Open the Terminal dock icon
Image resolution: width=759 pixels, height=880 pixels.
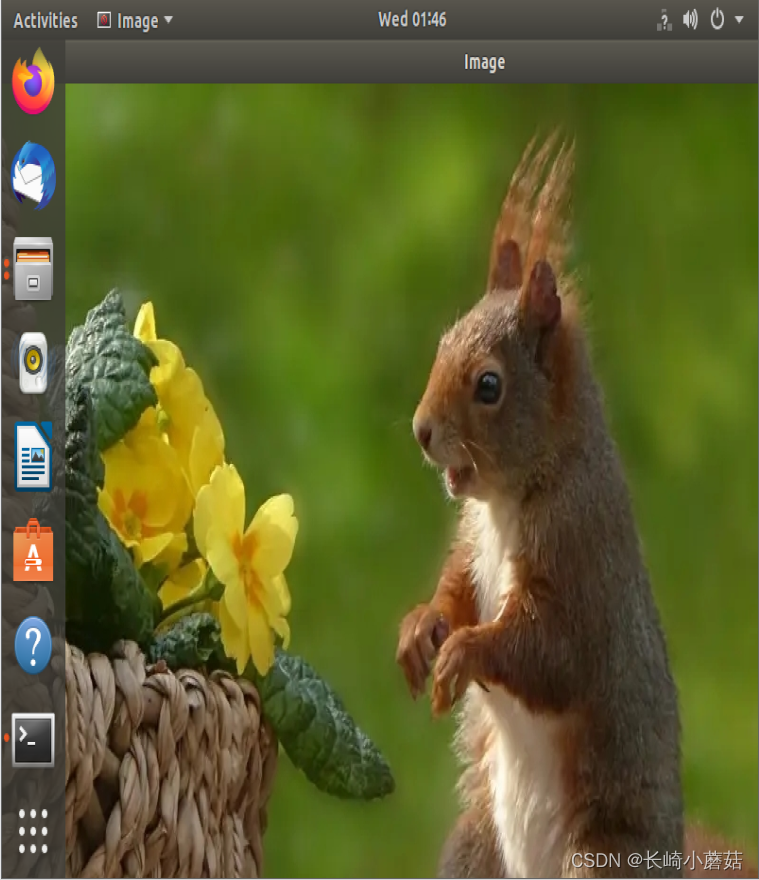pyautogui.click(x=33, y=740)
